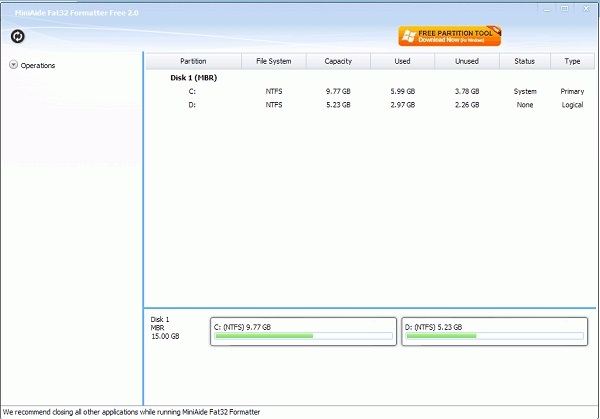This screenshot has height=419, width=600.
Task: Click the refresh icon in the header
Action: coord(18,36)
